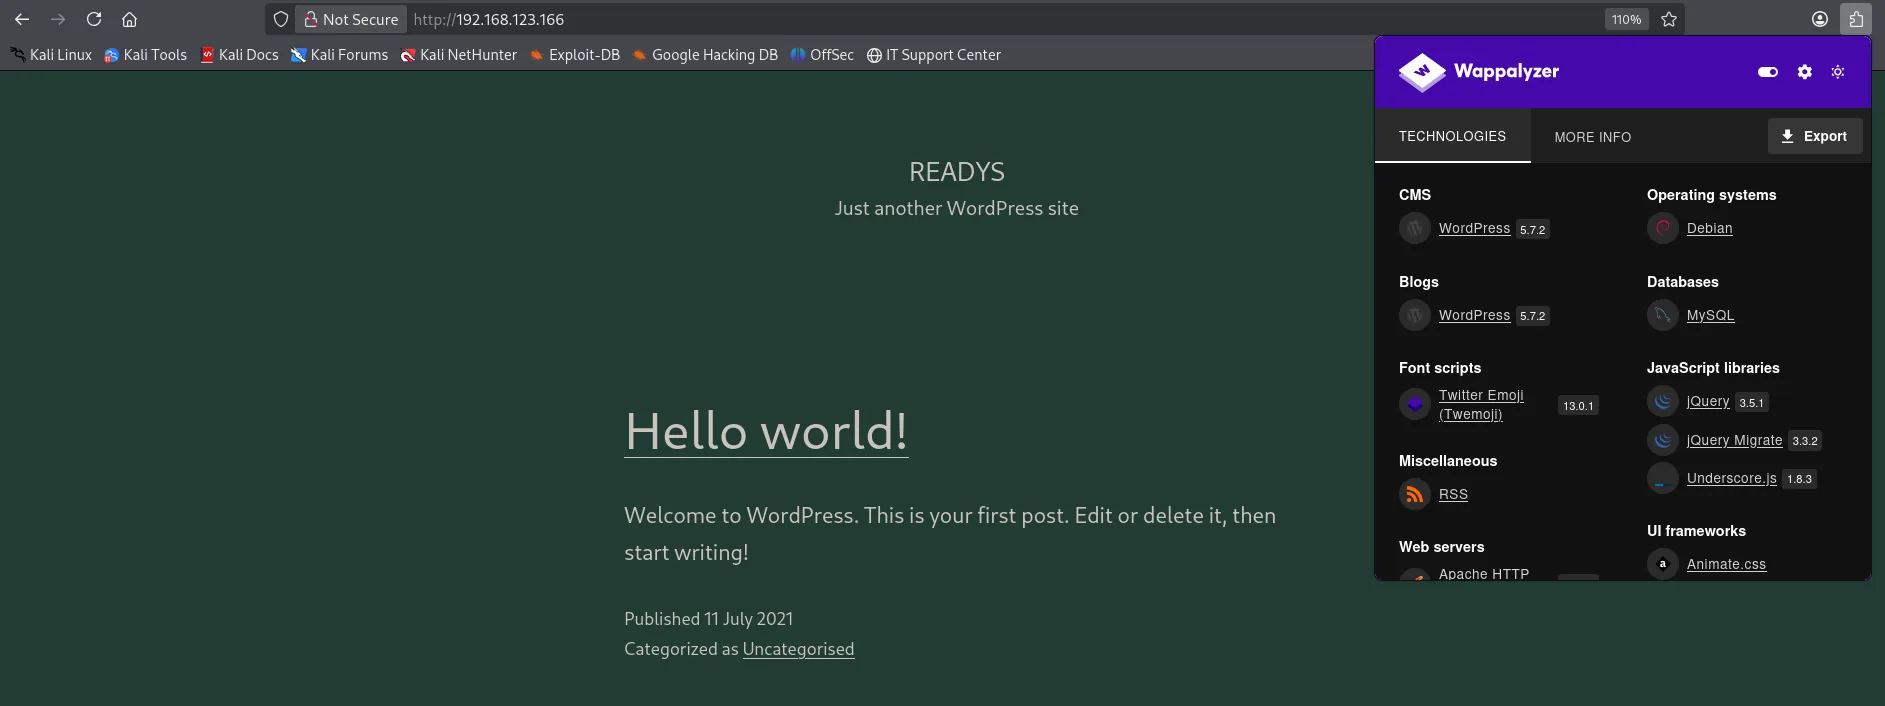Click the CMS WordPress 5.7.2 version badge

tap(1532, 229)
